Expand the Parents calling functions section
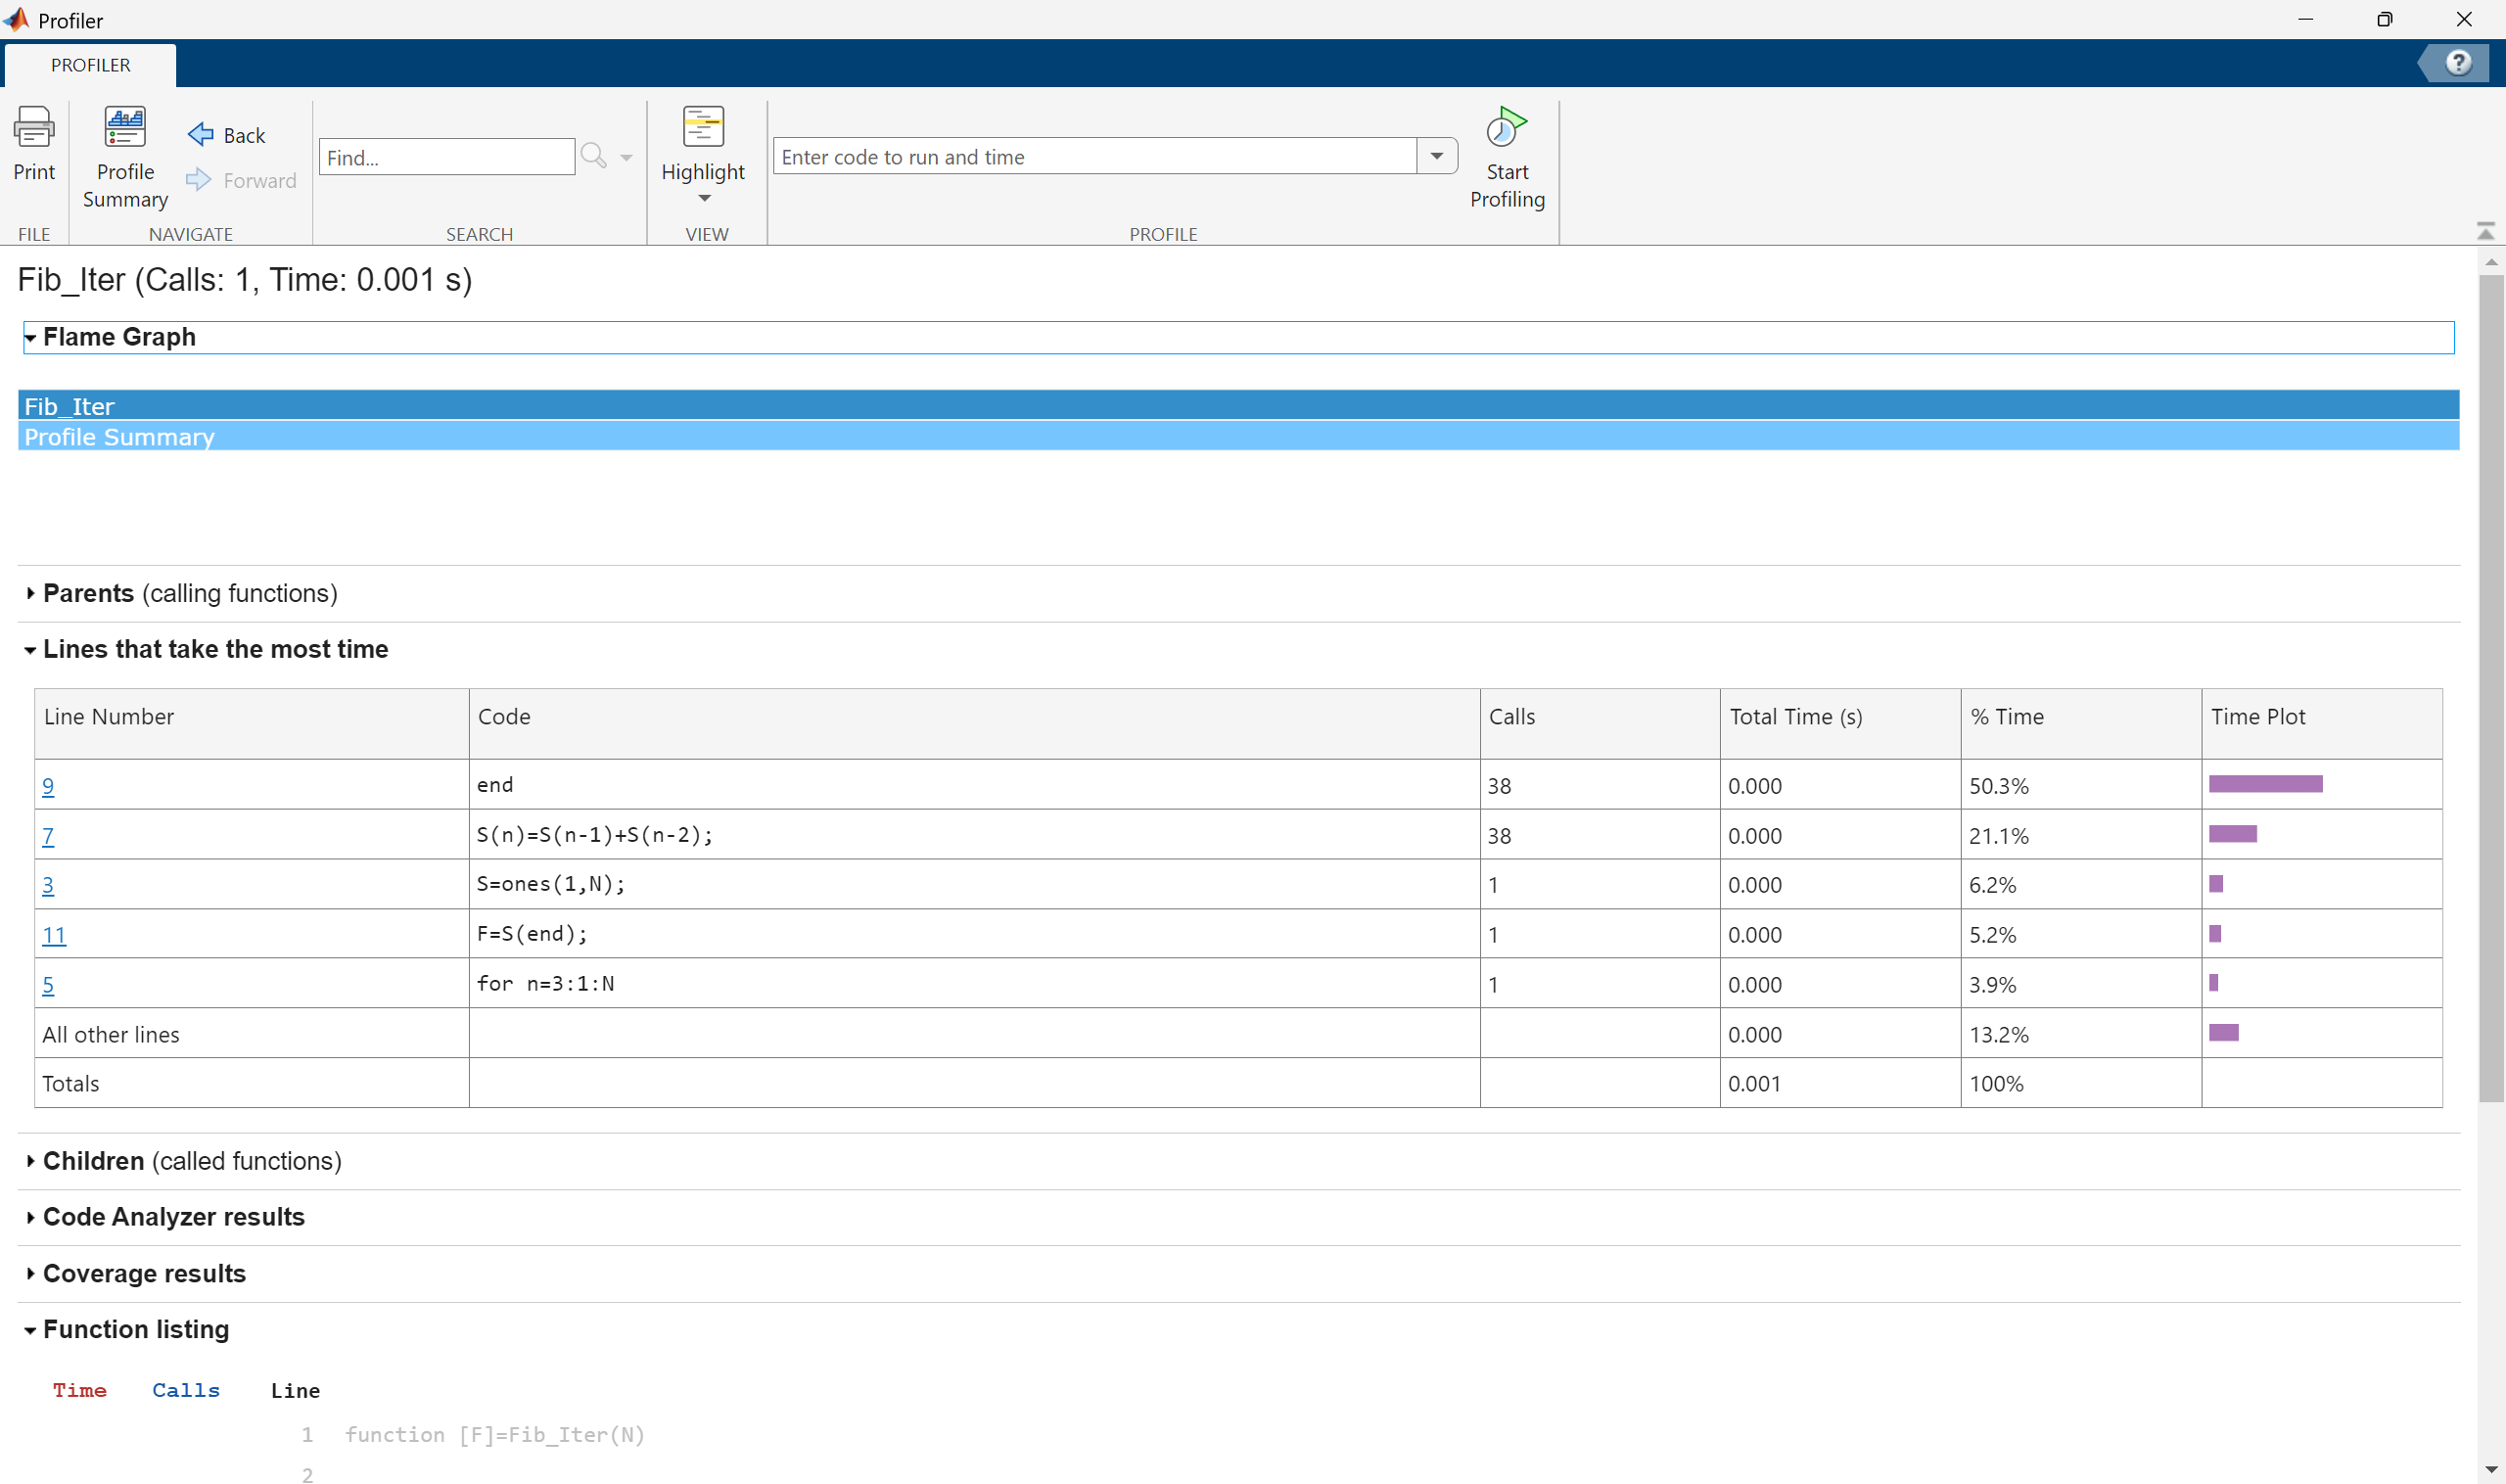2506x1484 pixels. tap(31, 593)
